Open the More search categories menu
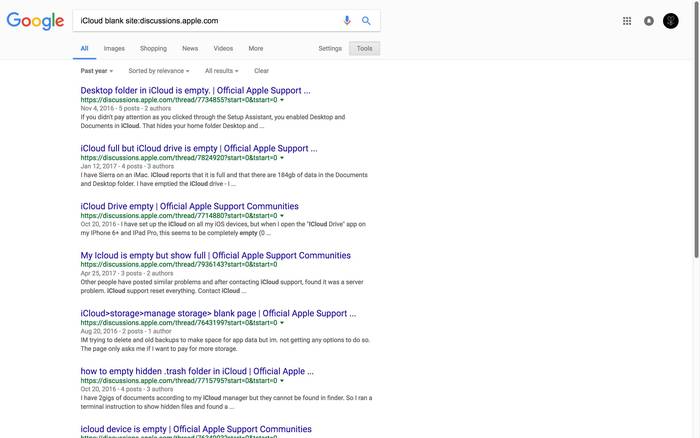The image size is (700, 438). coord(256,48)
